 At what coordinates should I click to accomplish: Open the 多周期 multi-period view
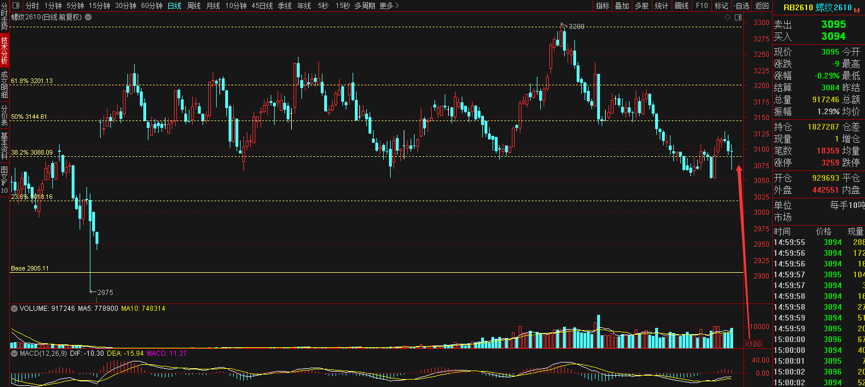tap(365, 6)
